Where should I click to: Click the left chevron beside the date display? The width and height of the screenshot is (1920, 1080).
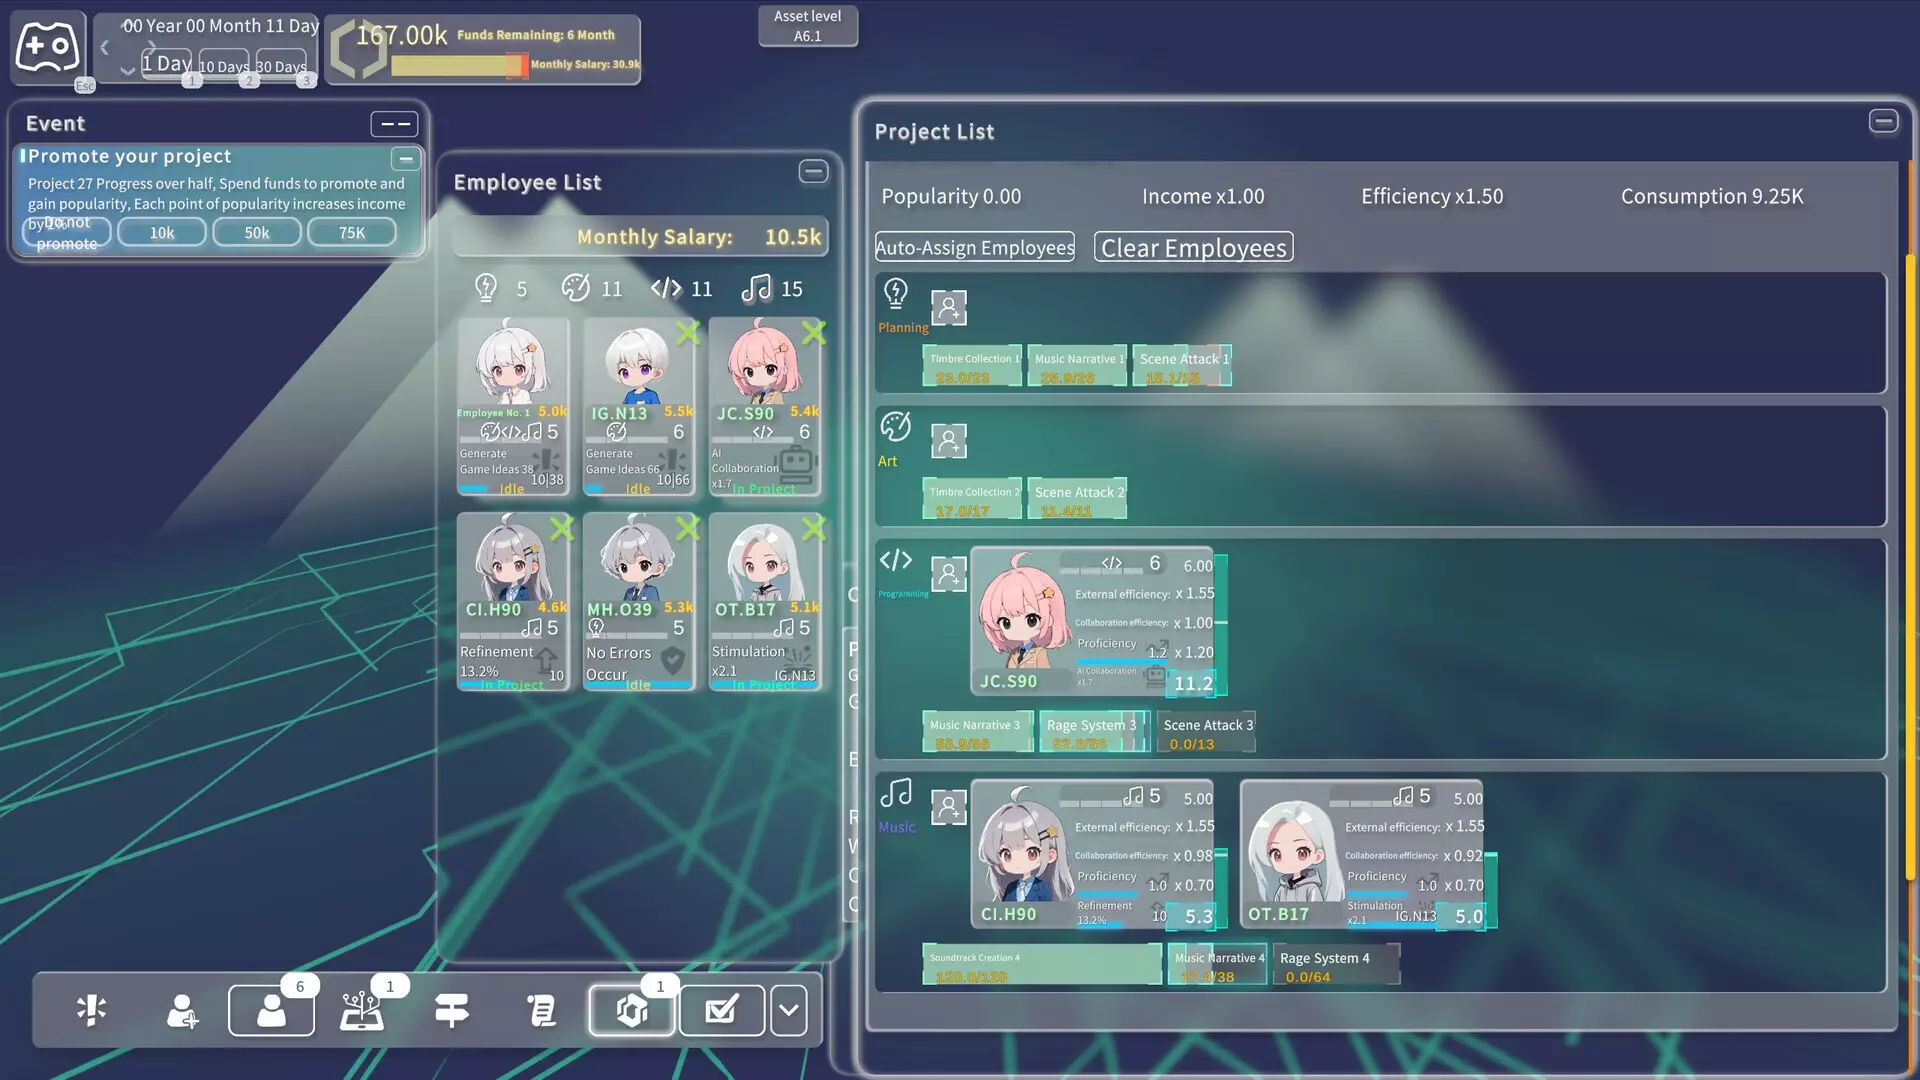104,46
